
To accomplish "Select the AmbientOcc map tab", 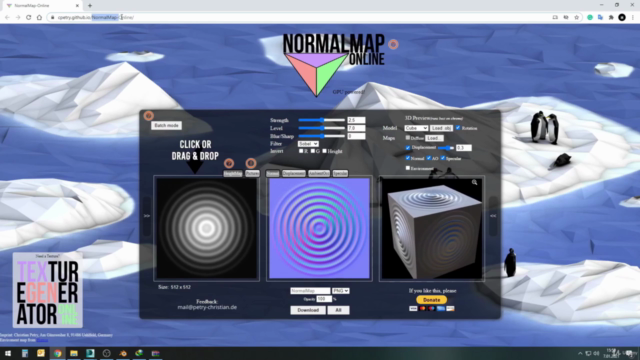I will point(319,173).
